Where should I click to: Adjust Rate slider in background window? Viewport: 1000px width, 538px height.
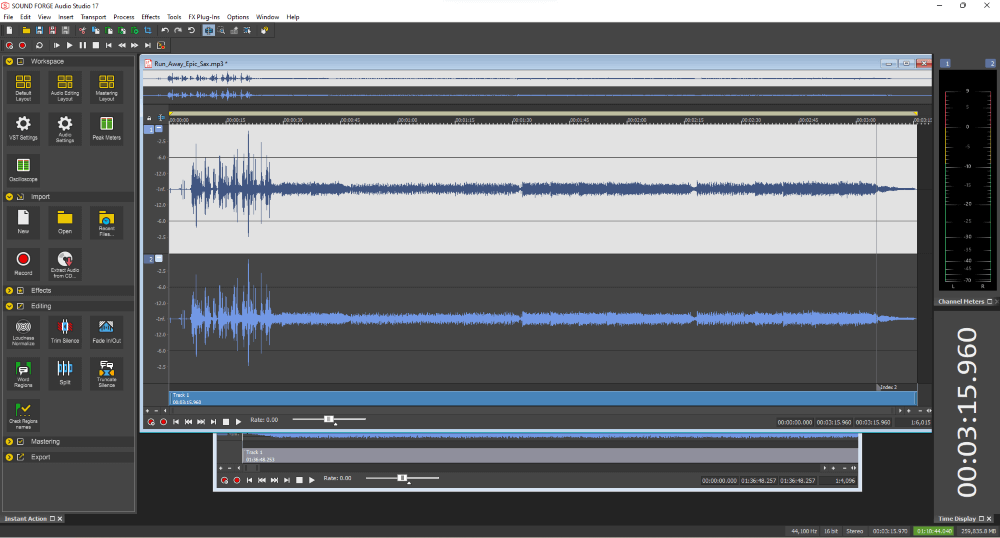(x=402, y=478)
